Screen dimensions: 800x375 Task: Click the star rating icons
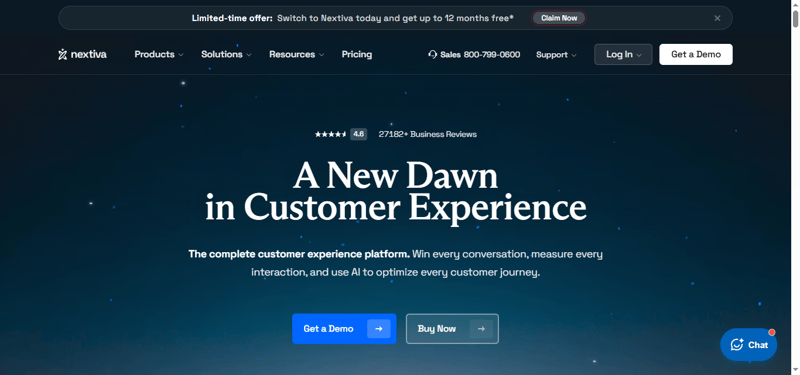[331, 134]
